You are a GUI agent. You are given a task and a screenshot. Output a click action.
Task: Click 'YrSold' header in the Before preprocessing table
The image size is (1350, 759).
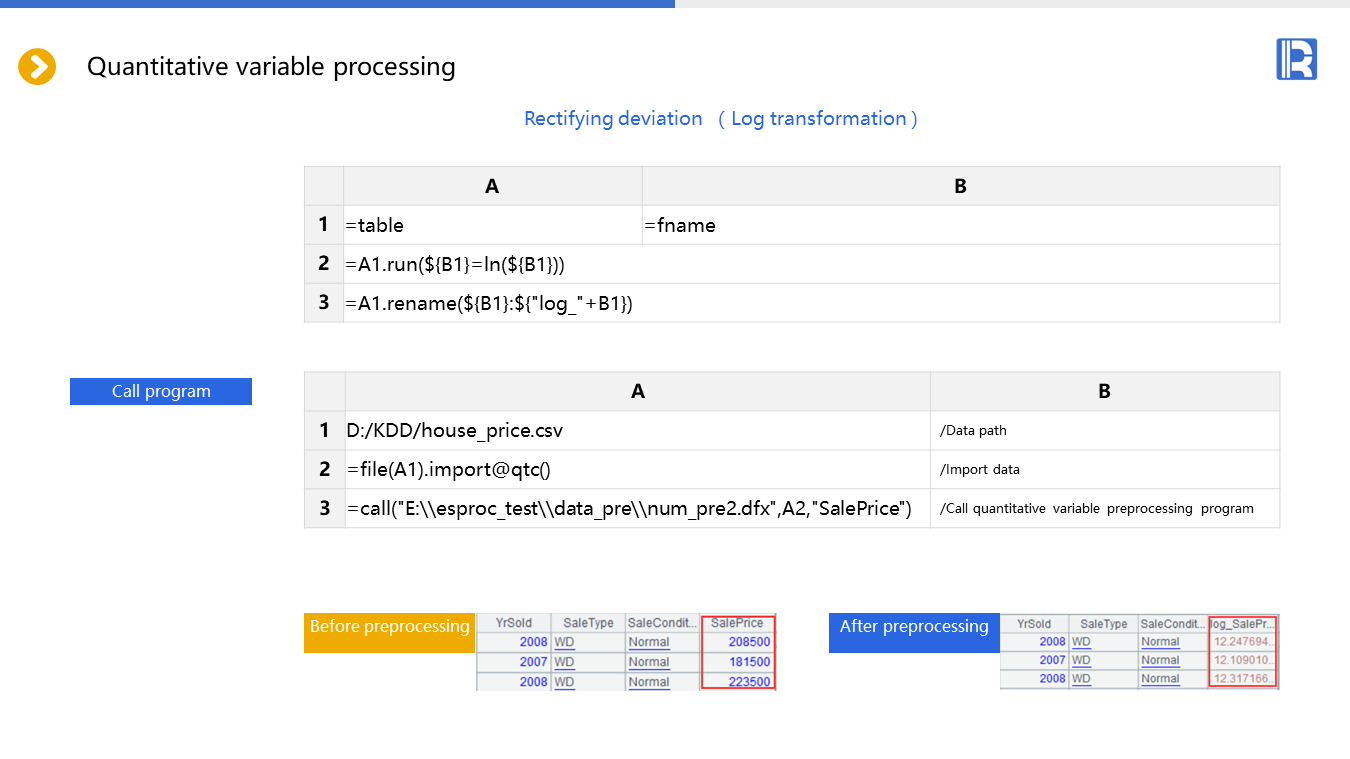point(514,623)
